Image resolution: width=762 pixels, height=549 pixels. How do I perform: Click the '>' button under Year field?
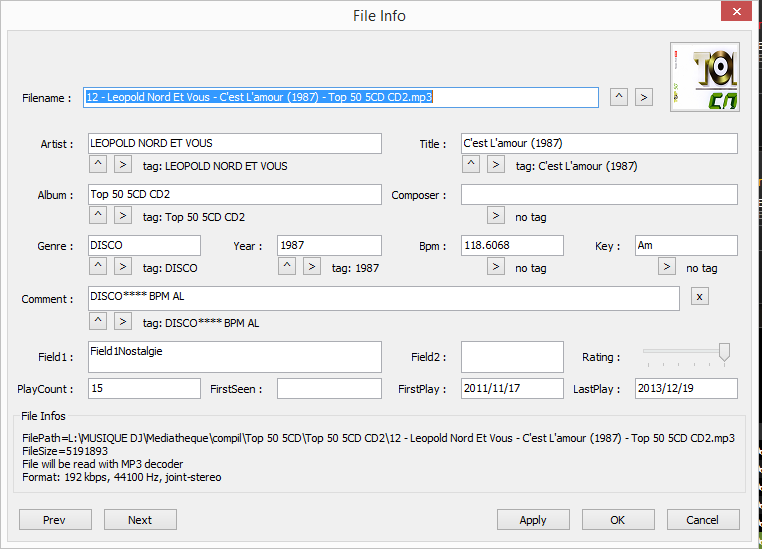(x=312, y=267)
